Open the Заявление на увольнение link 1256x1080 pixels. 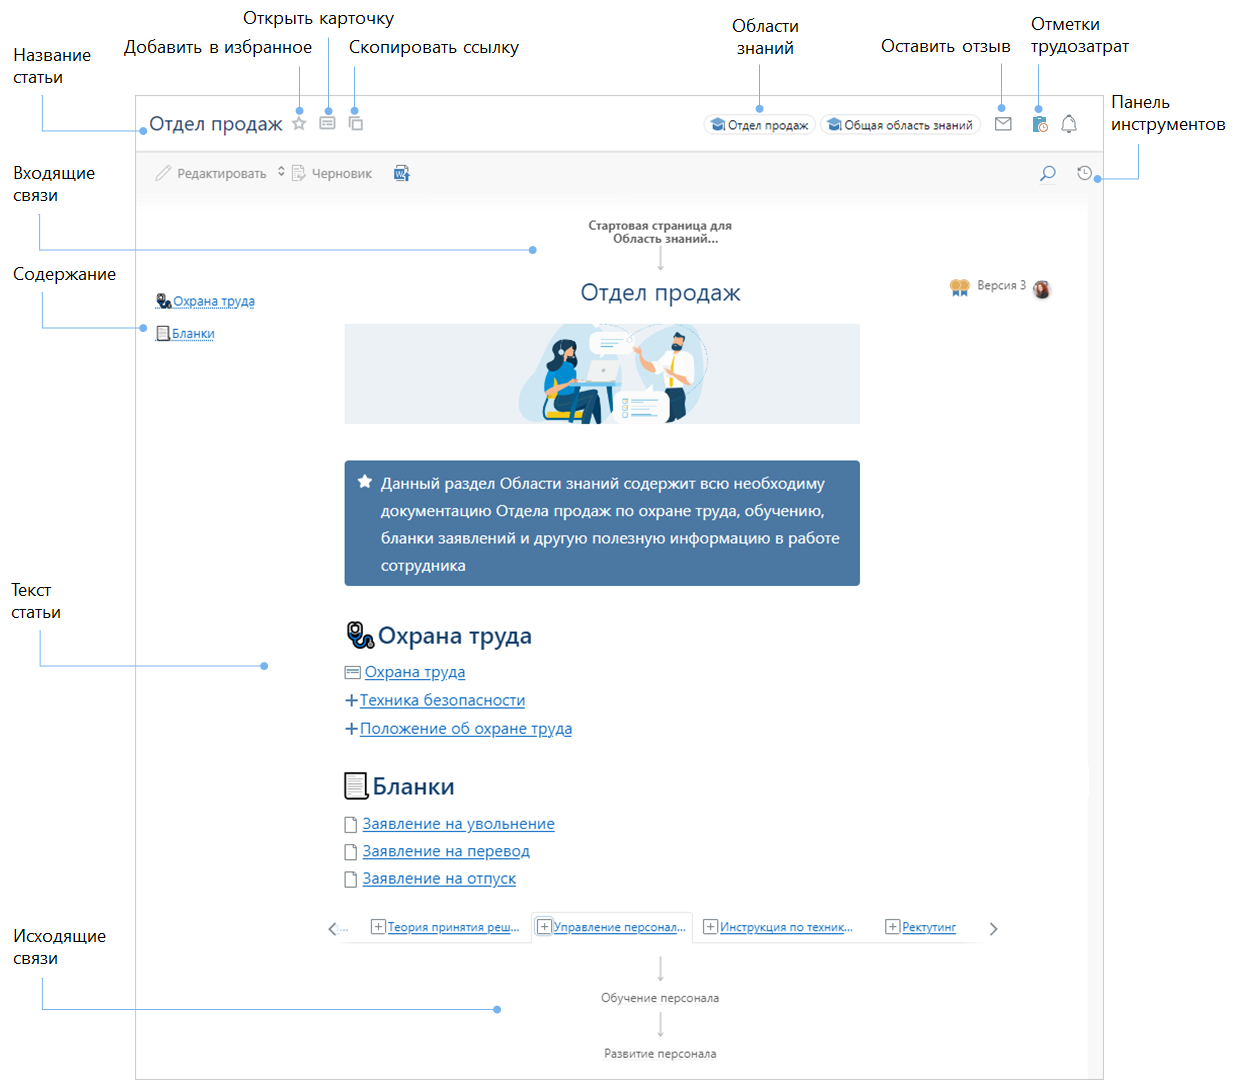tap(458, 824)
